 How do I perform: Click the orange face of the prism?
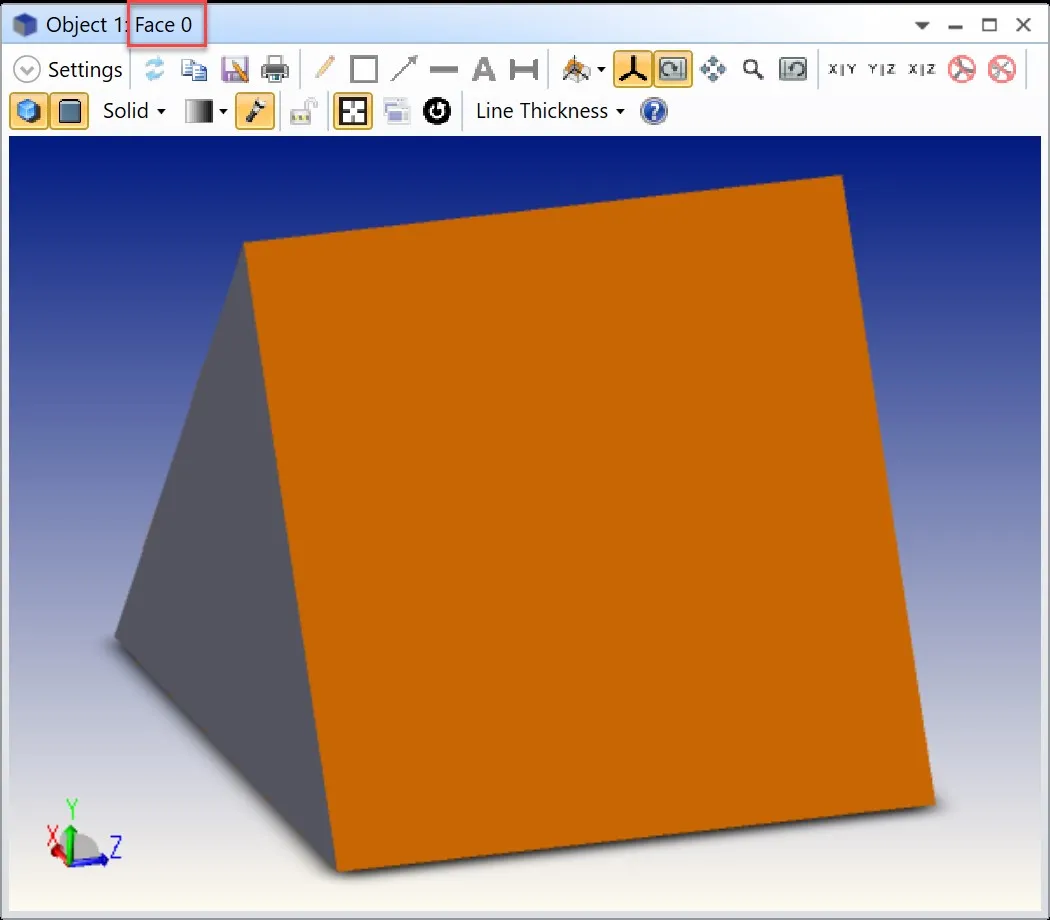pyautogui.click(x=590, y=520)
